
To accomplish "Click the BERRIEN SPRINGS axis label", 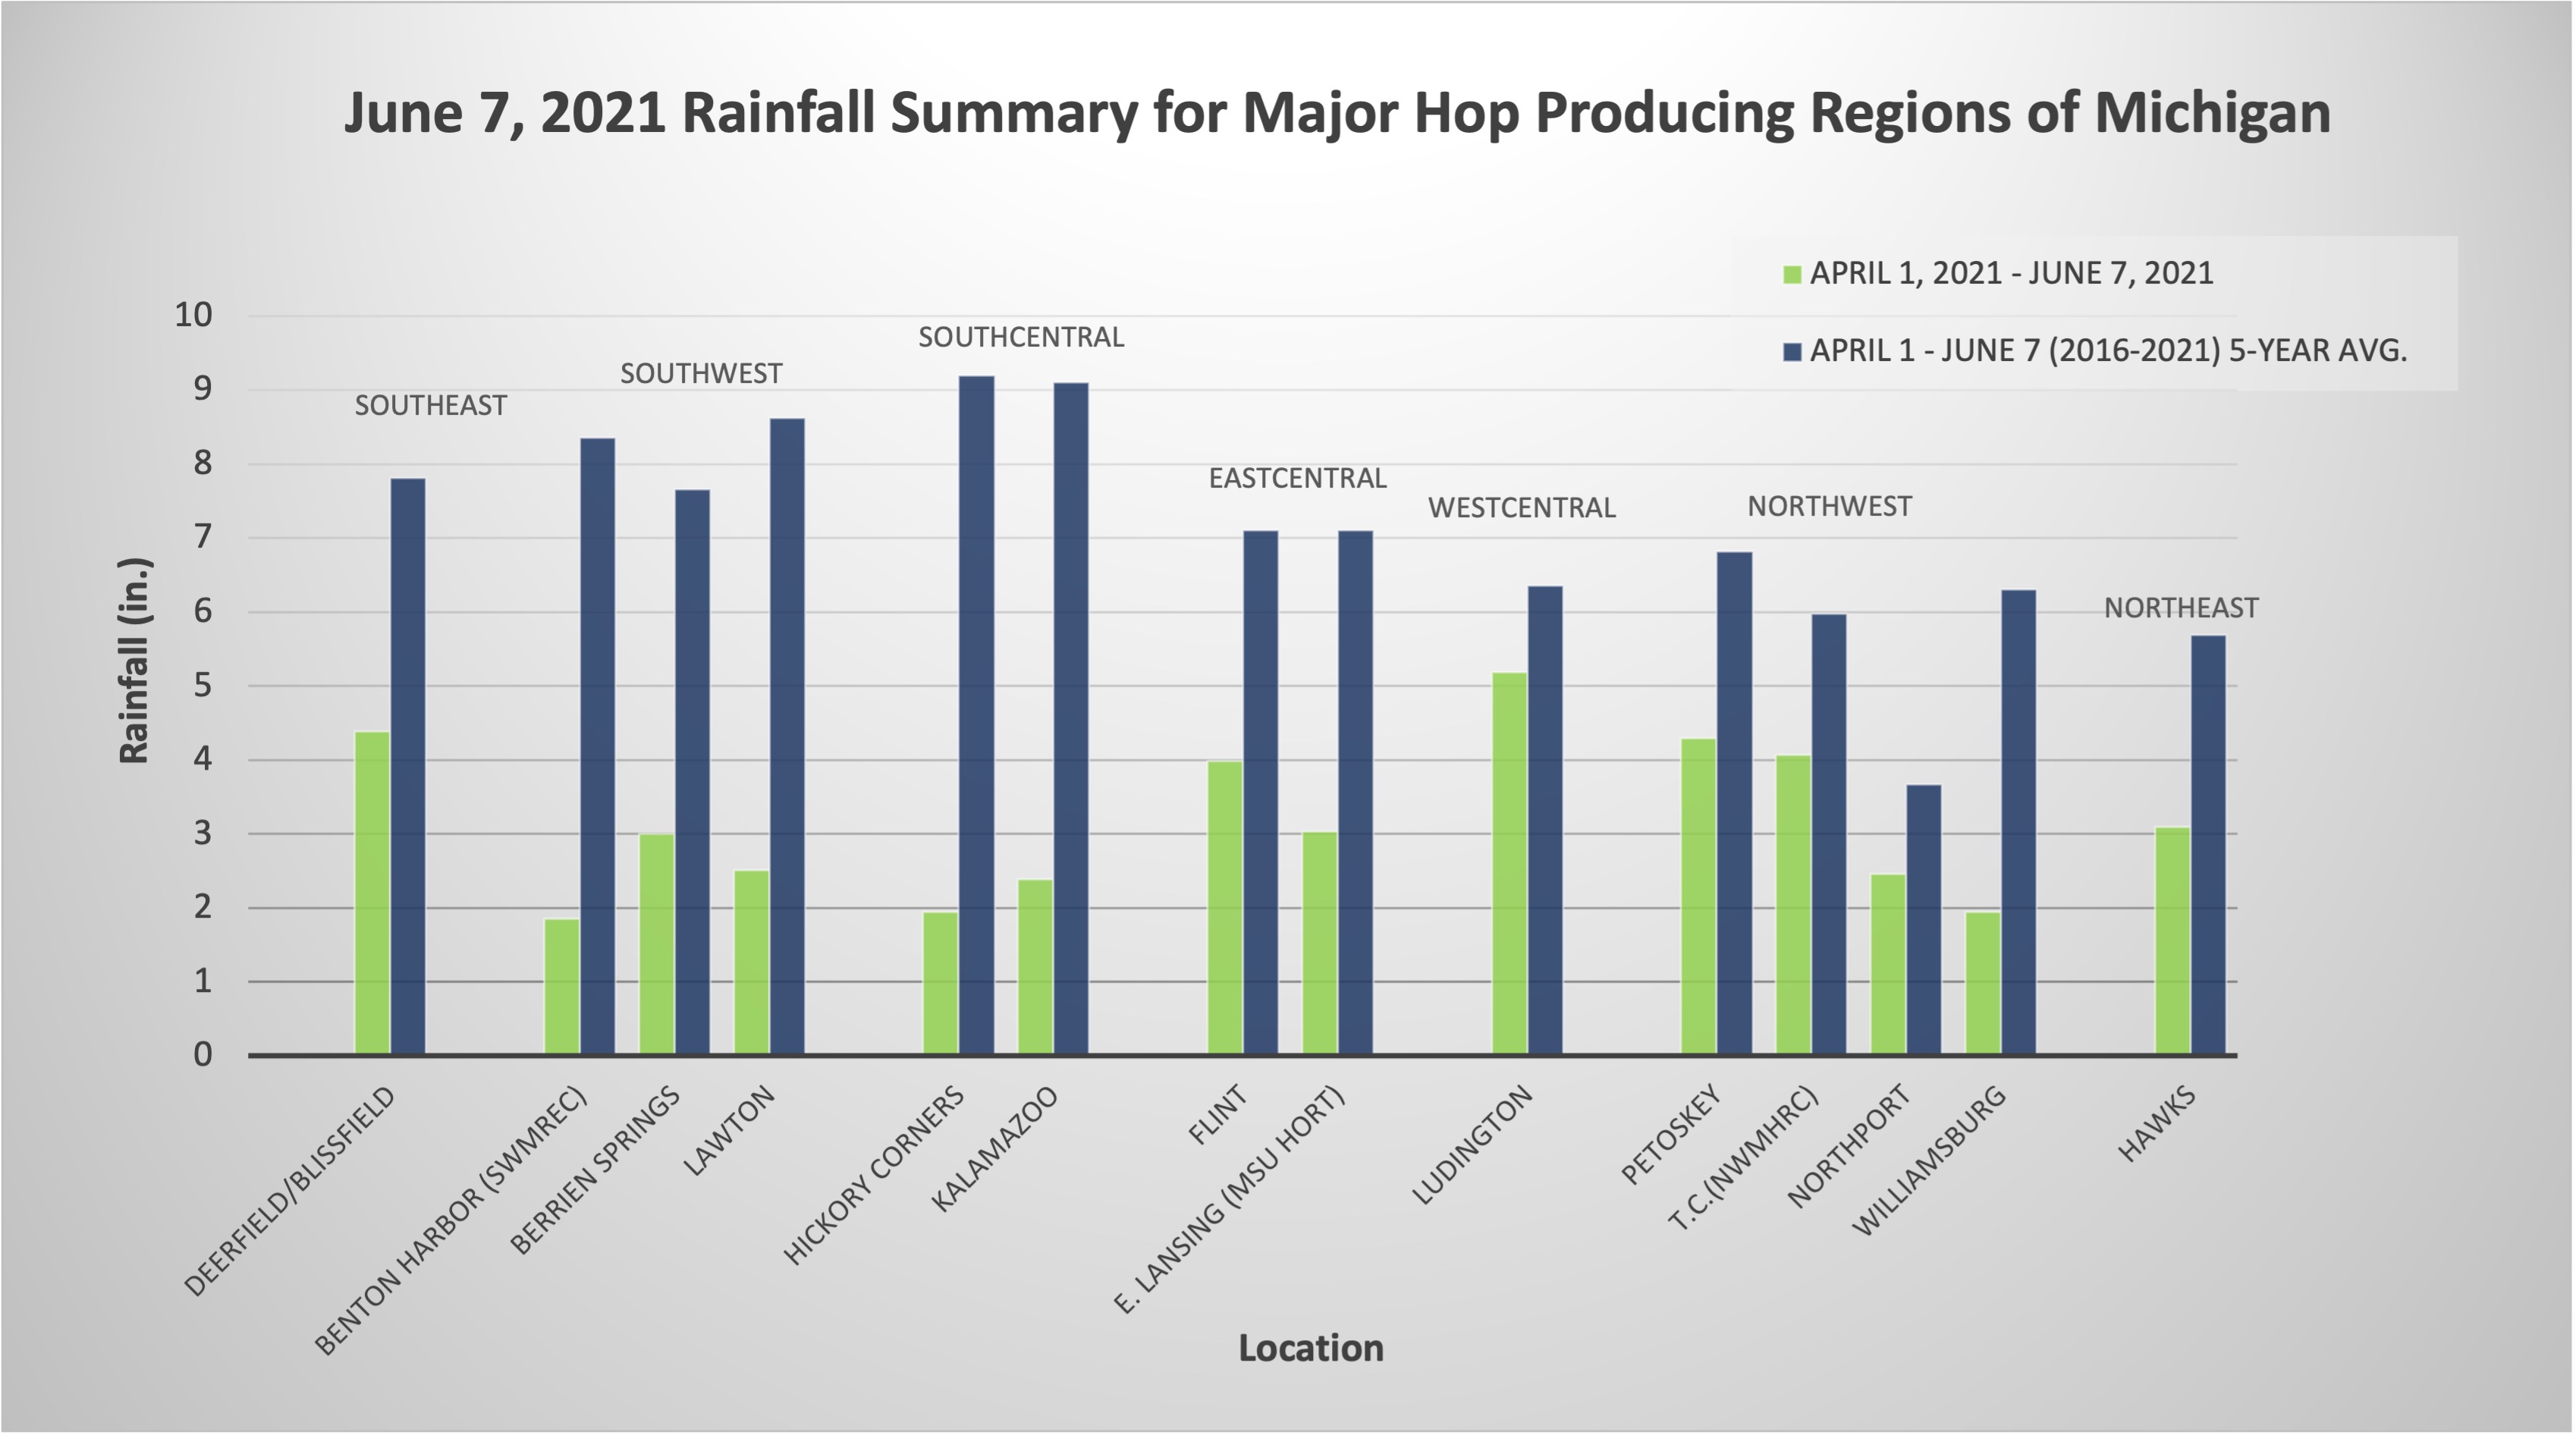I will [x=595, y=1170].
